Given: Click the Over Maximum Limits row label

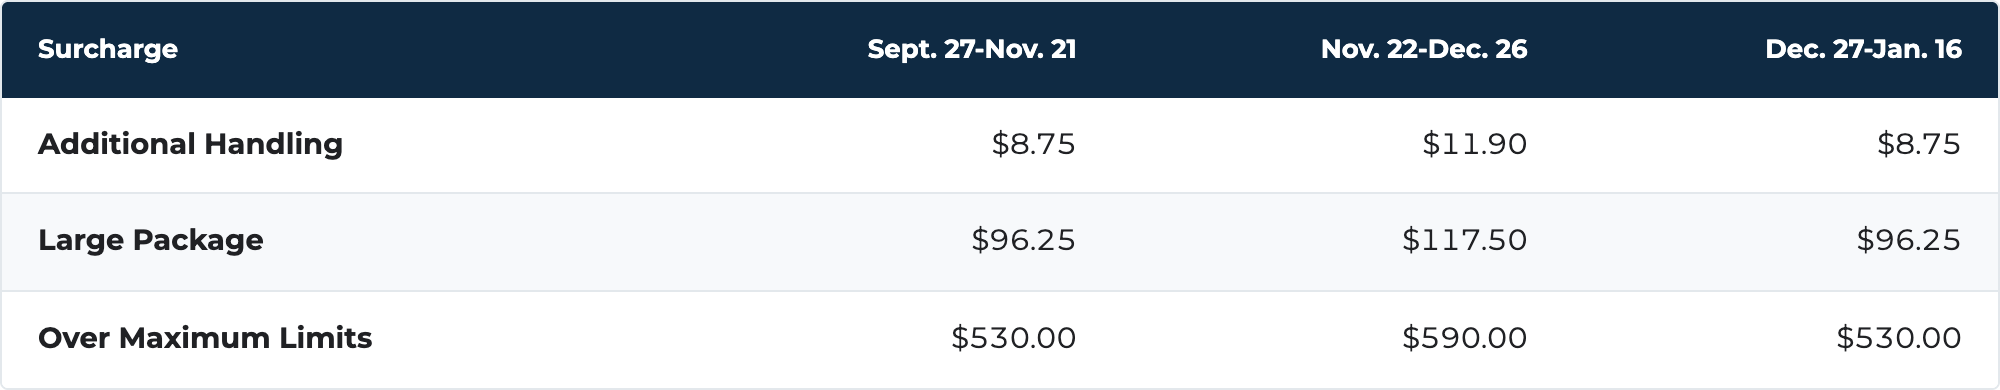Looking at the screenshot, I should (205, 338).
